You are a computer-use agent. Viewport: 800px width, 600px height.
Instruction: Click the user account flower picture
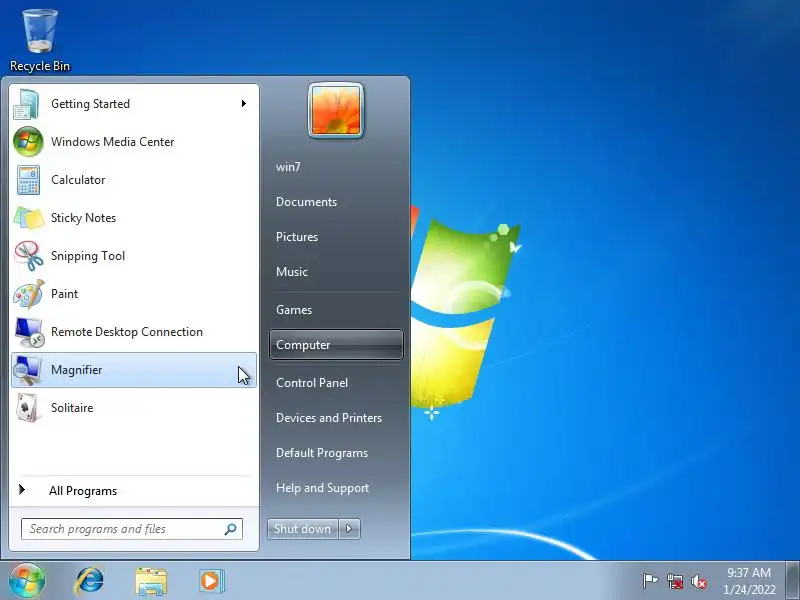pyautogui.click(x=336, y=111)
